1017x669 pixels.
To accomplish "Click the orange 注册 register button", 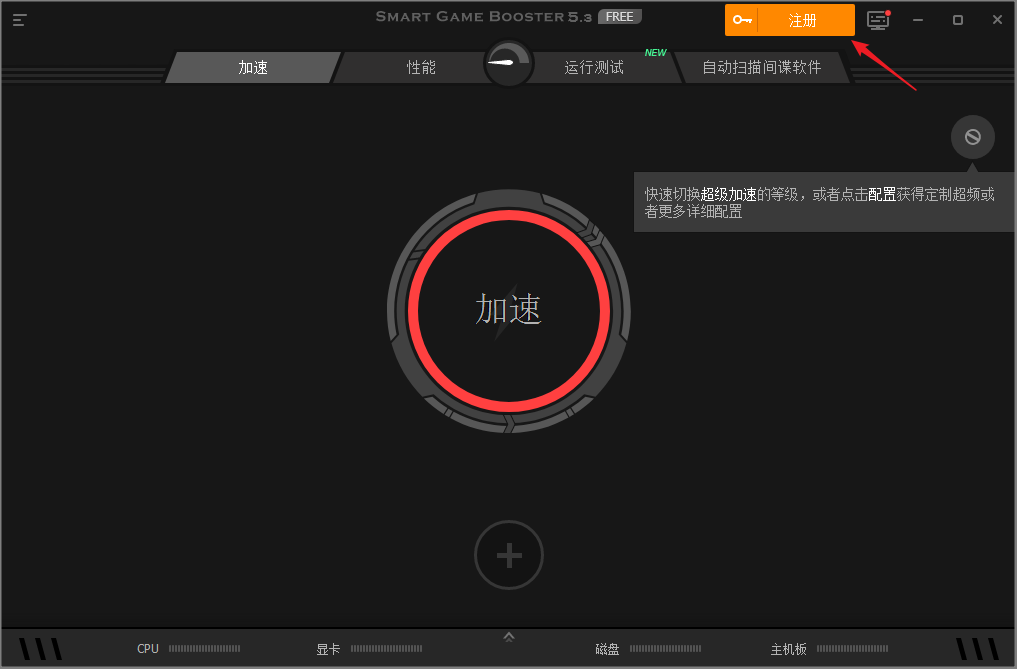I will 789,20.
